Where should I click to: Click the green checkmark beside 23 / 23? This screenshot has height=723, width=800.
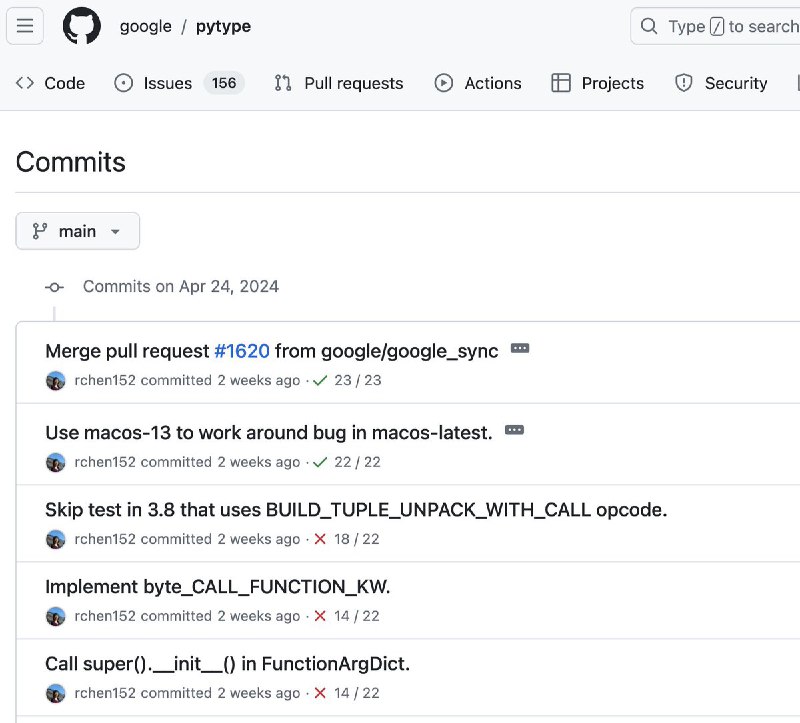tap(320, 380)
